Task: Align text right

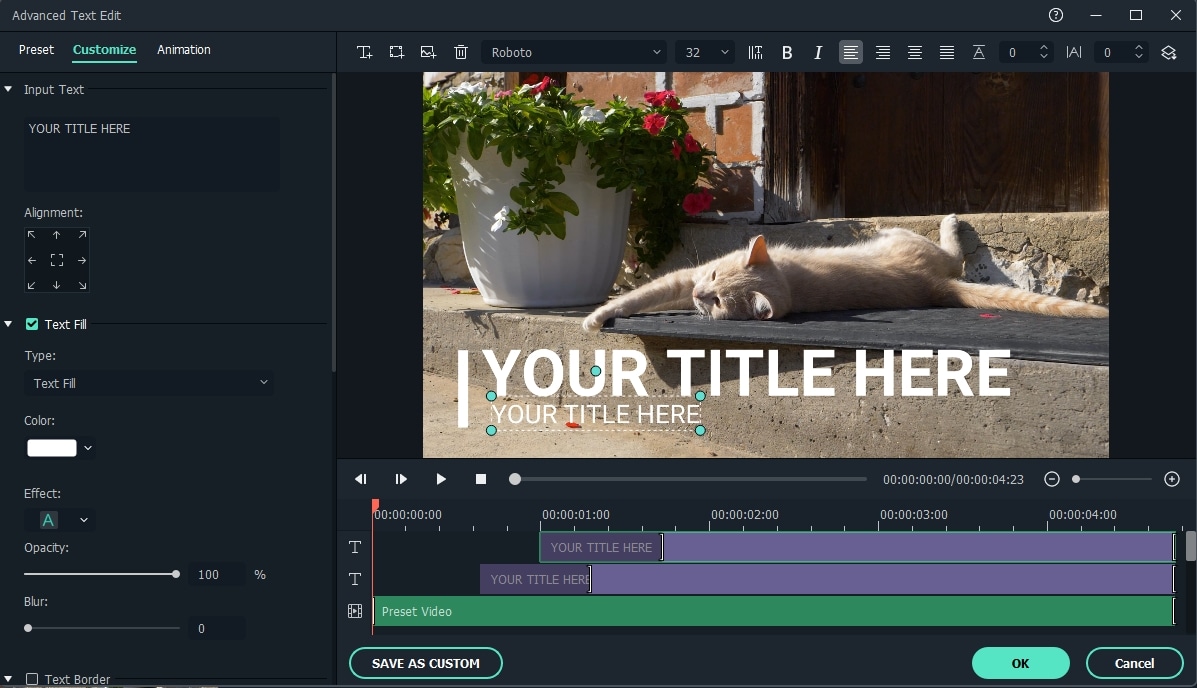Action: 882,53
